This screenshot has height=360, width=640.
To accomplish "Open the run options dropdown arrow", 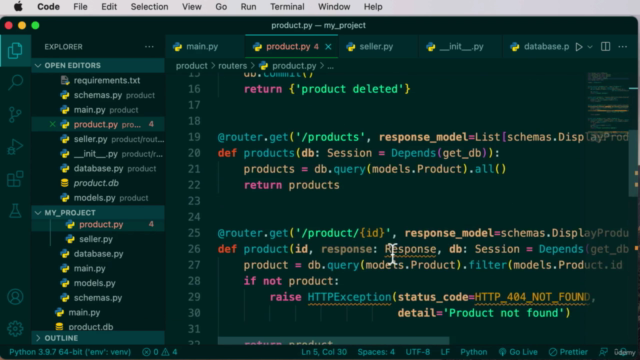I will tap(590, 47).
